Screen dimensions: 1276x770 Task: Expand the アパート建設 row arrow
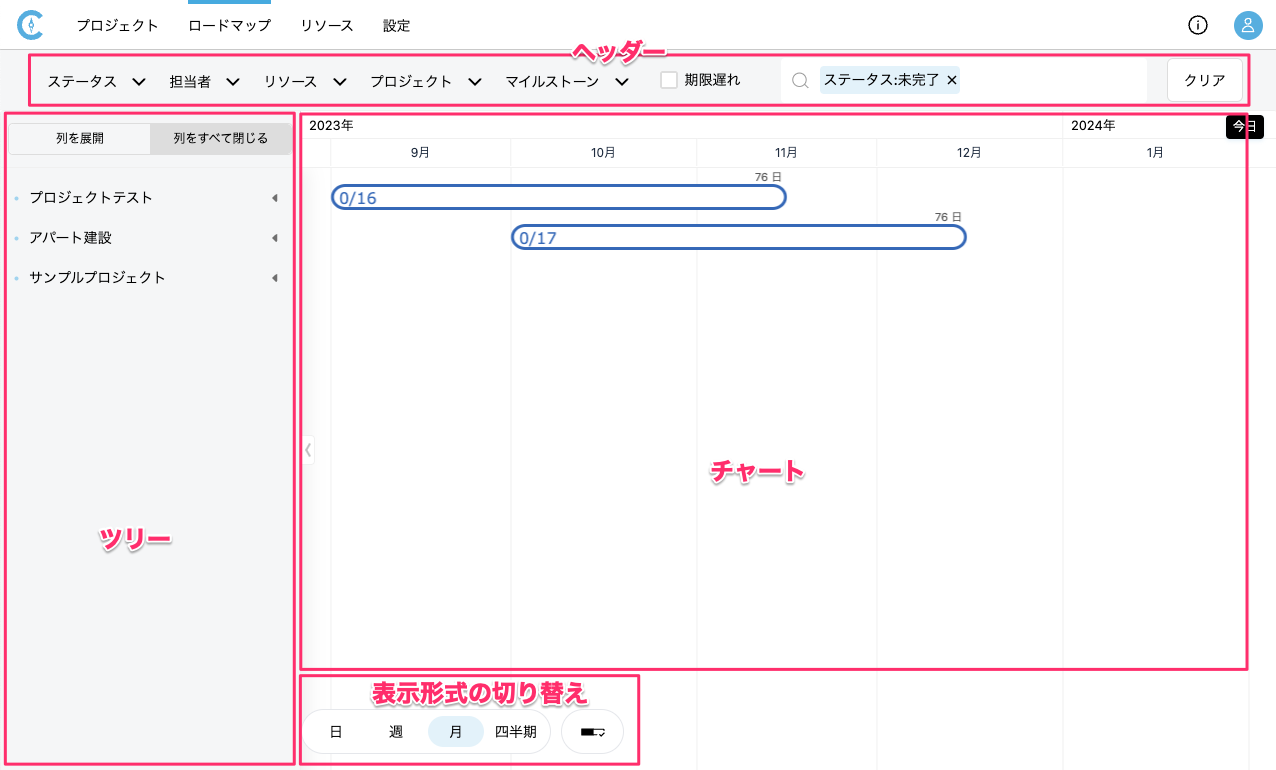(274, 238)
